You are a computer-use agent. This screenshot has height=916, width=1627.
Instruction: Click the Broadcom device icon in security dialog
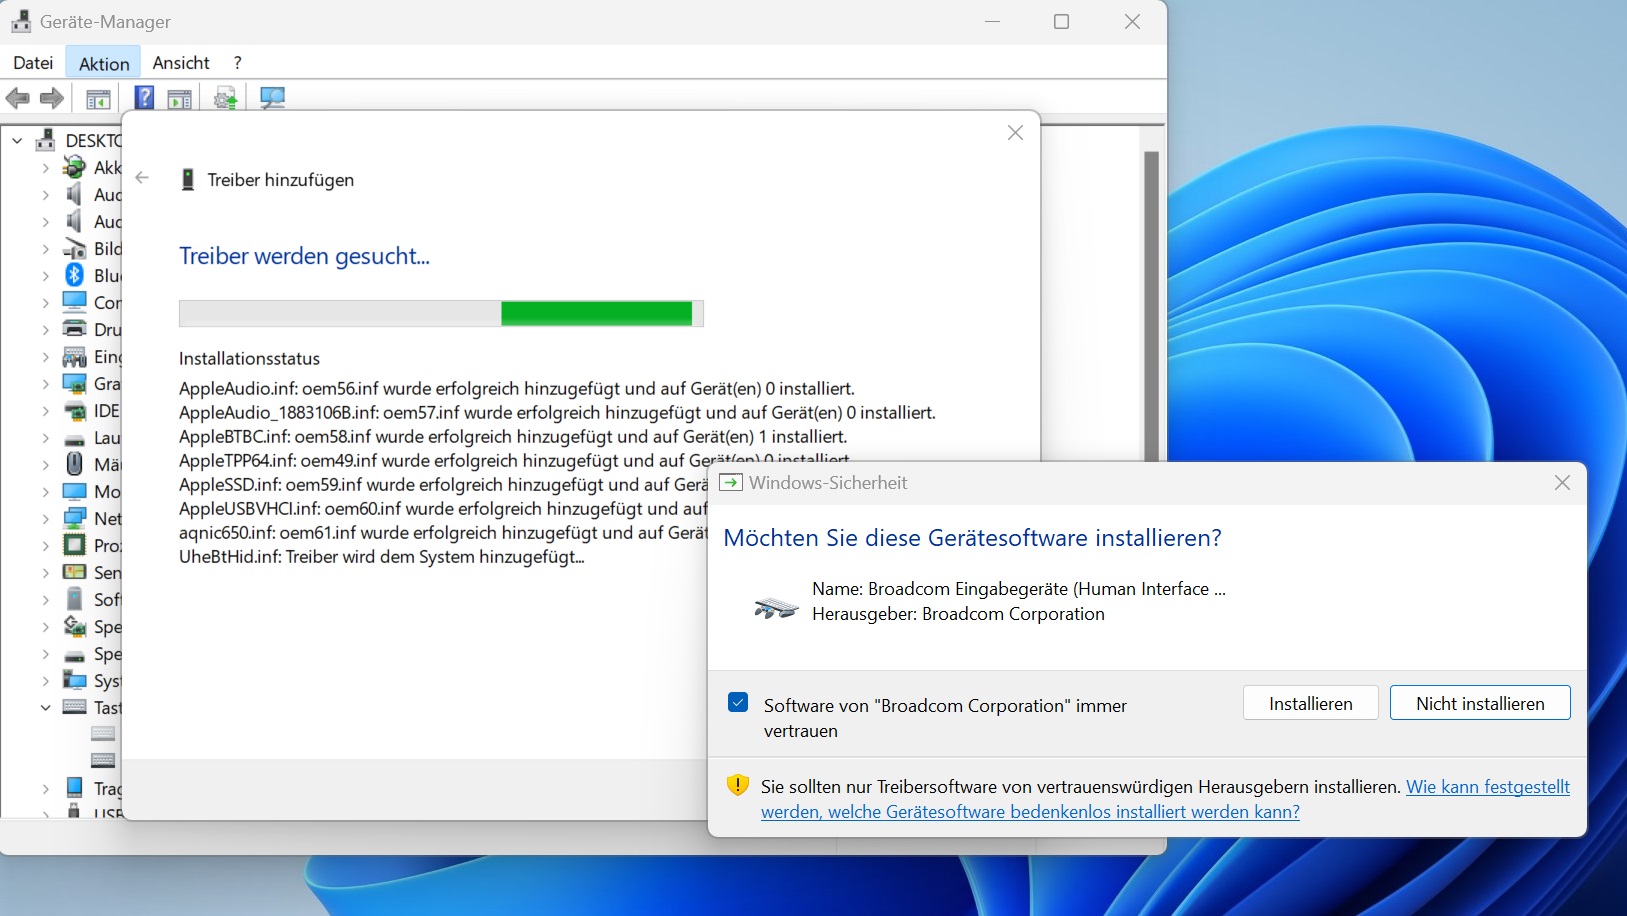(776, 607)
